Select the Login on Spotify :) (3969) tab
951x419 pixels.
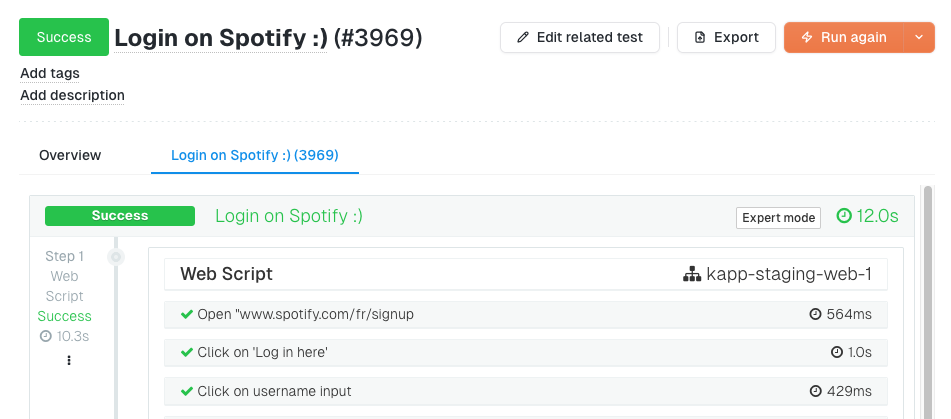tap(254, 155)
